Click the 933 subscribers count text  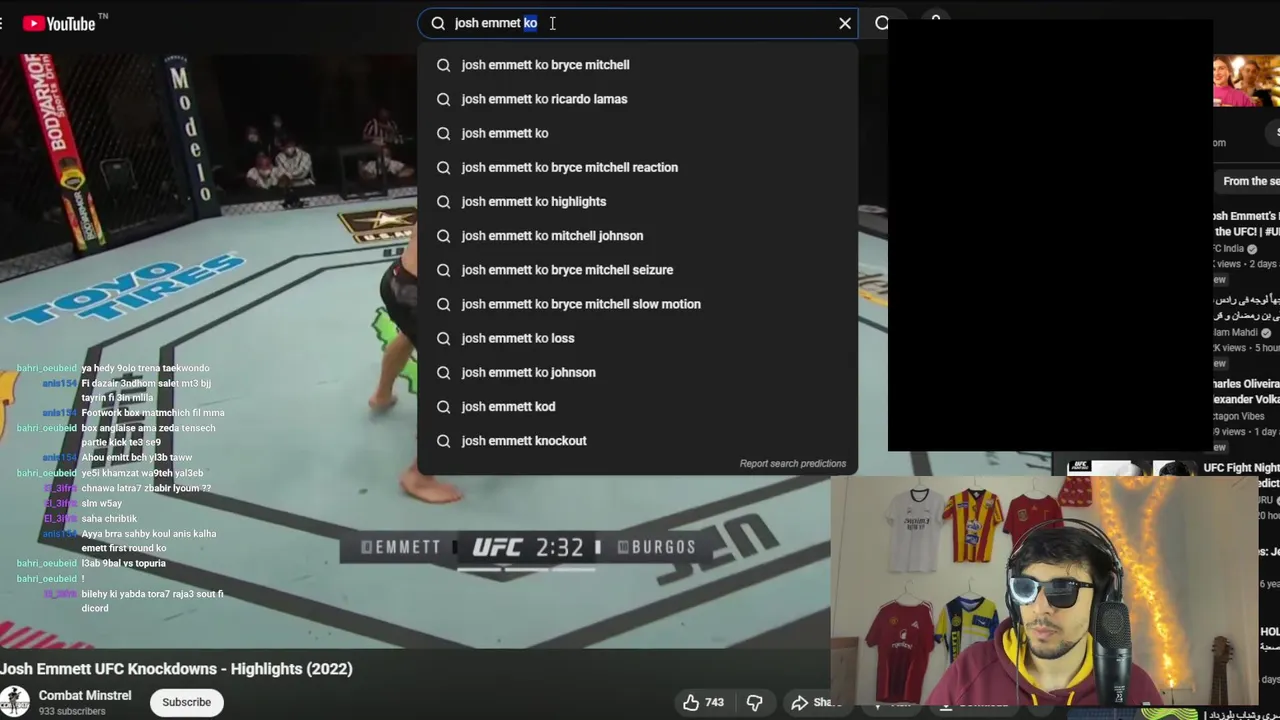(72, 711)
